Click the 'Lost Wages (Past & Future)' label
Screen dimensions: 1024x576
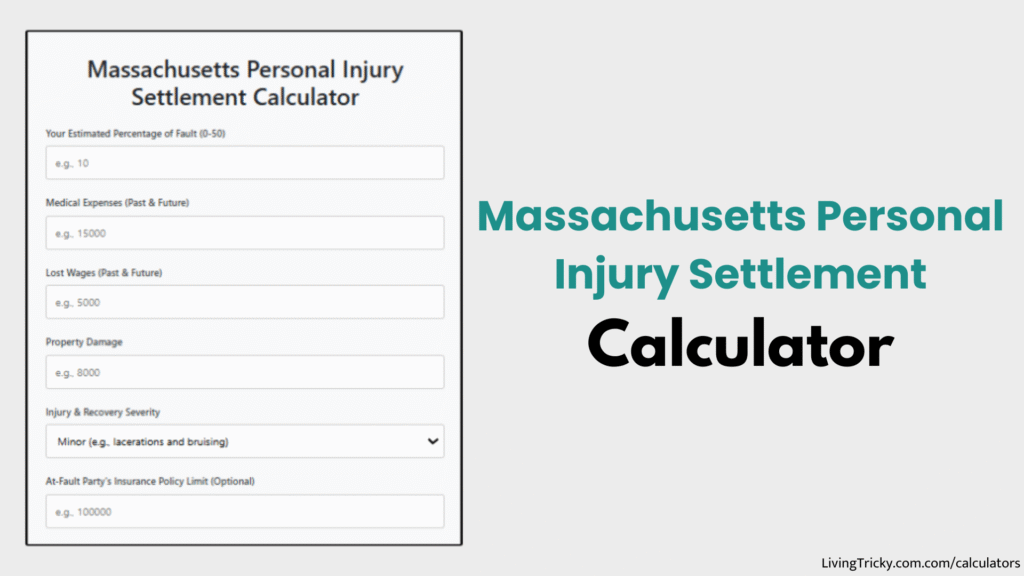pyautogui.click(x=103, y=272)
